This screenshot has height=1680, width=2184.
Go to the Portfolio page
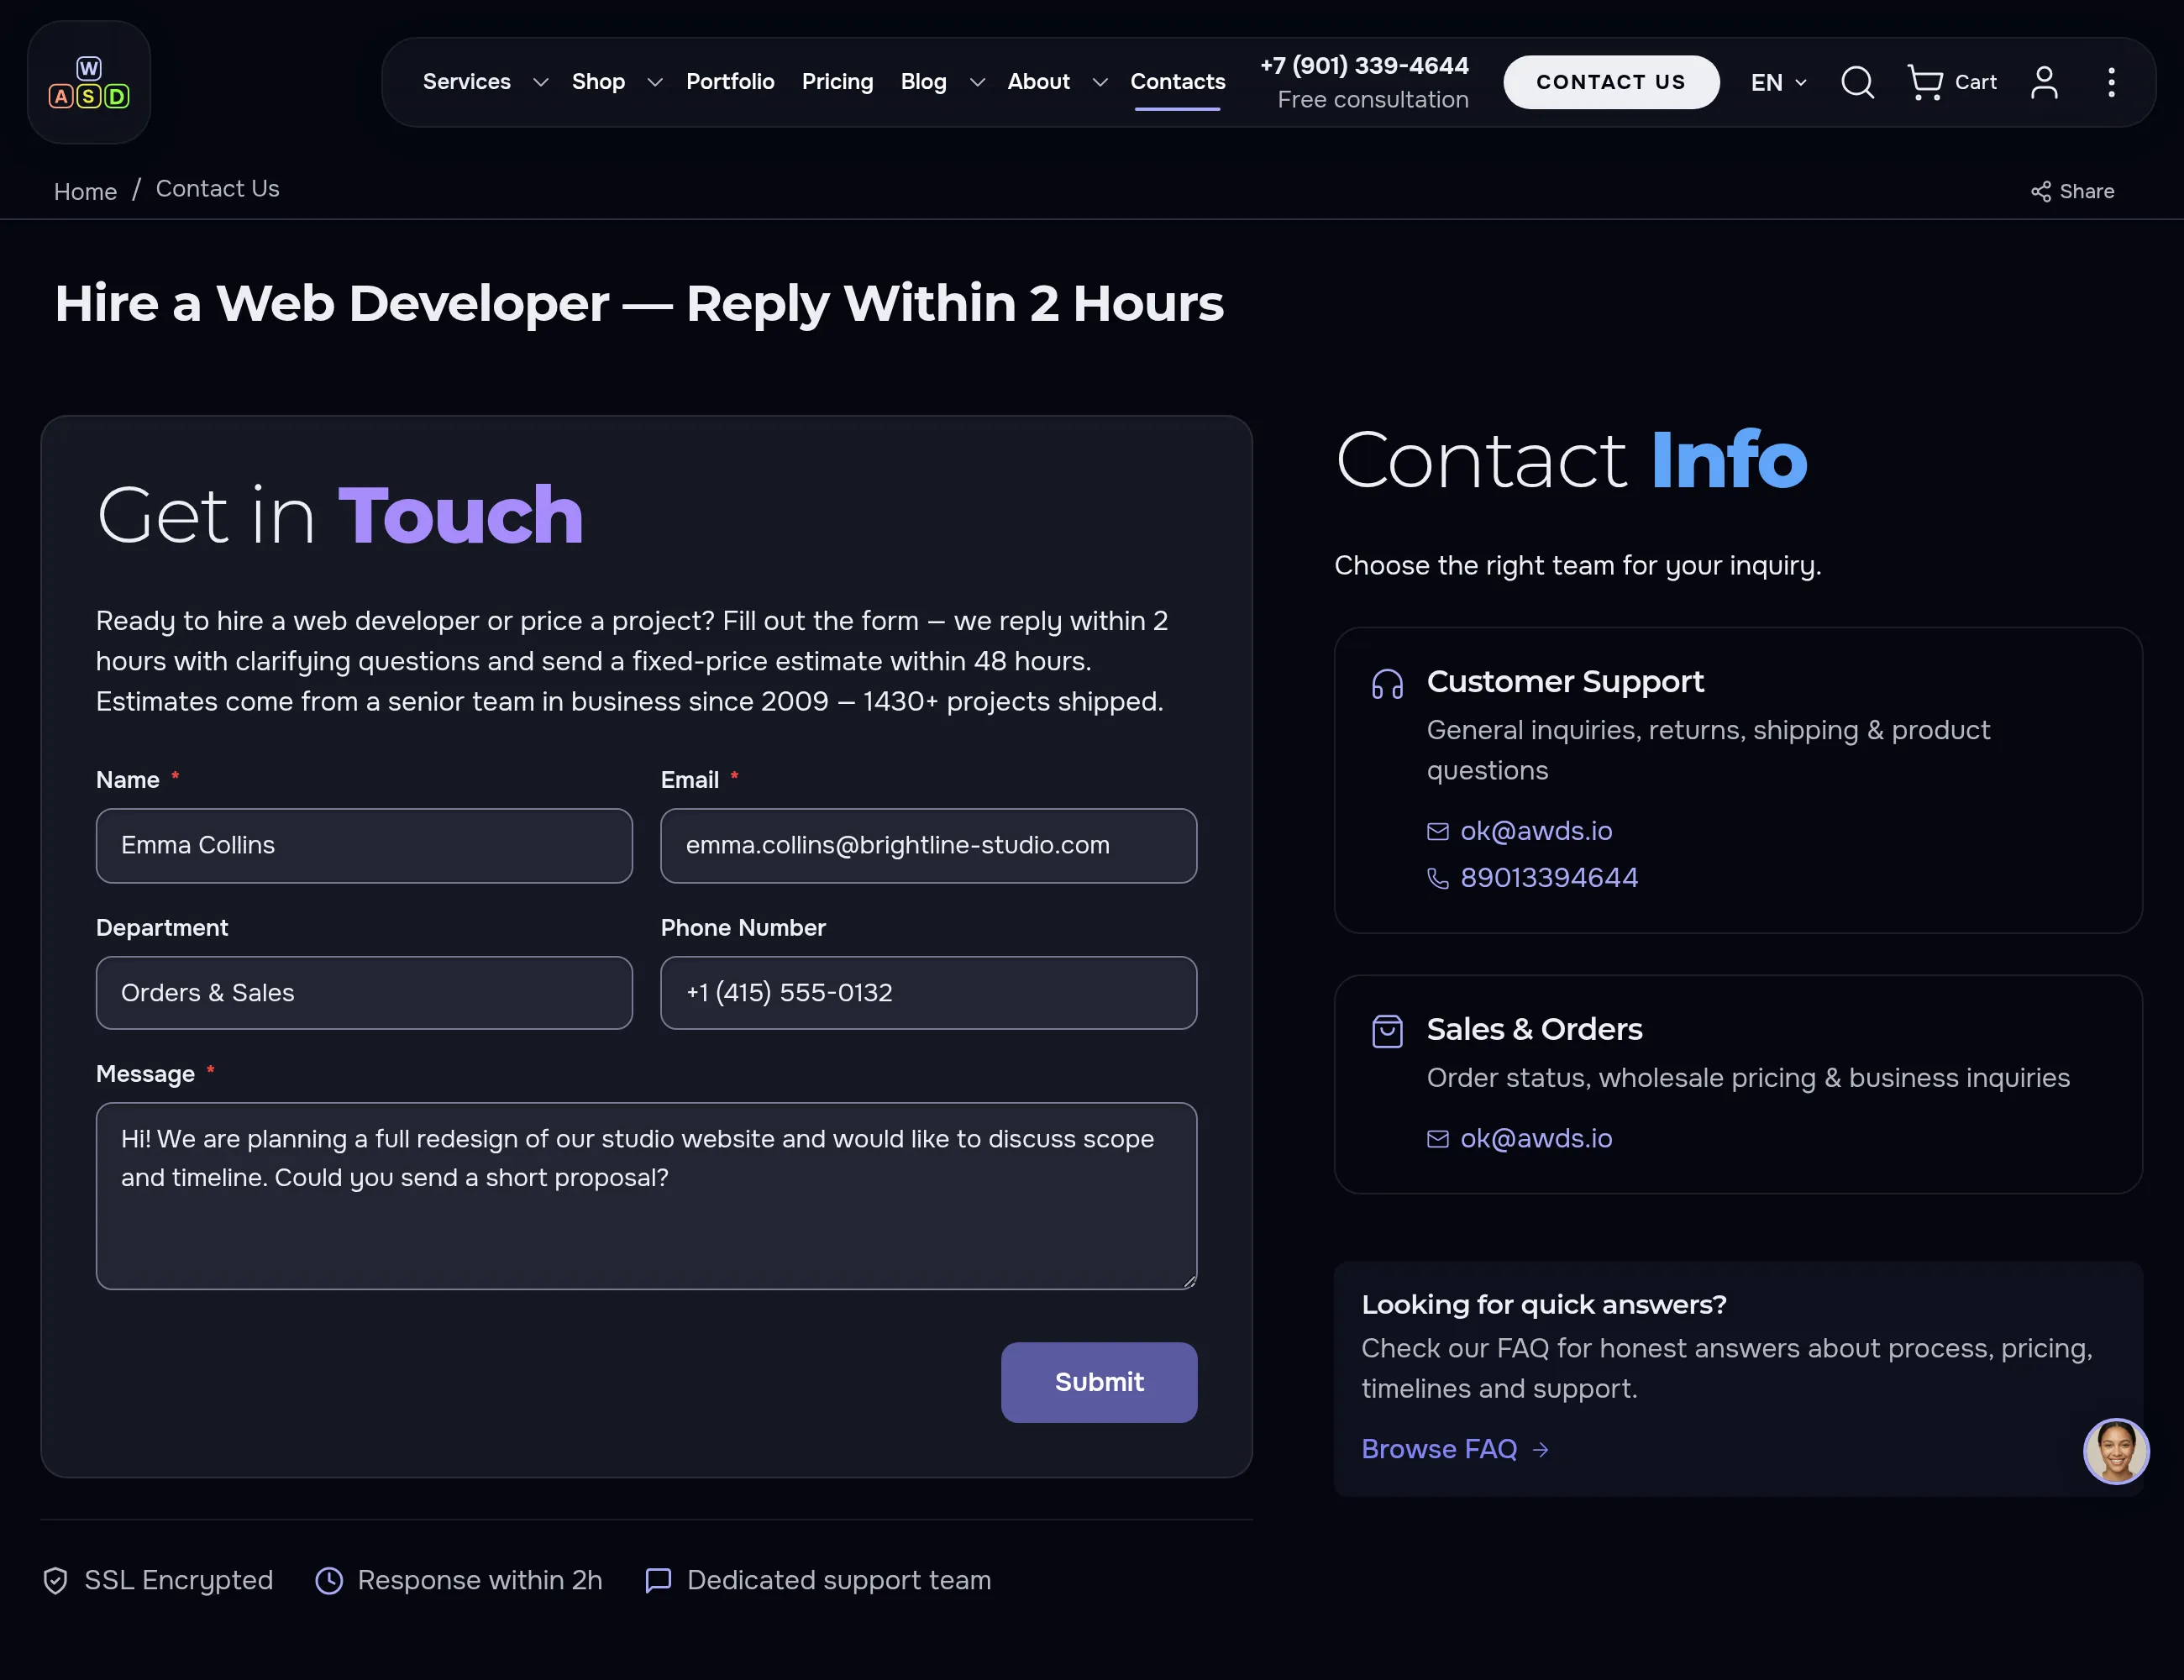coord(730,82)
